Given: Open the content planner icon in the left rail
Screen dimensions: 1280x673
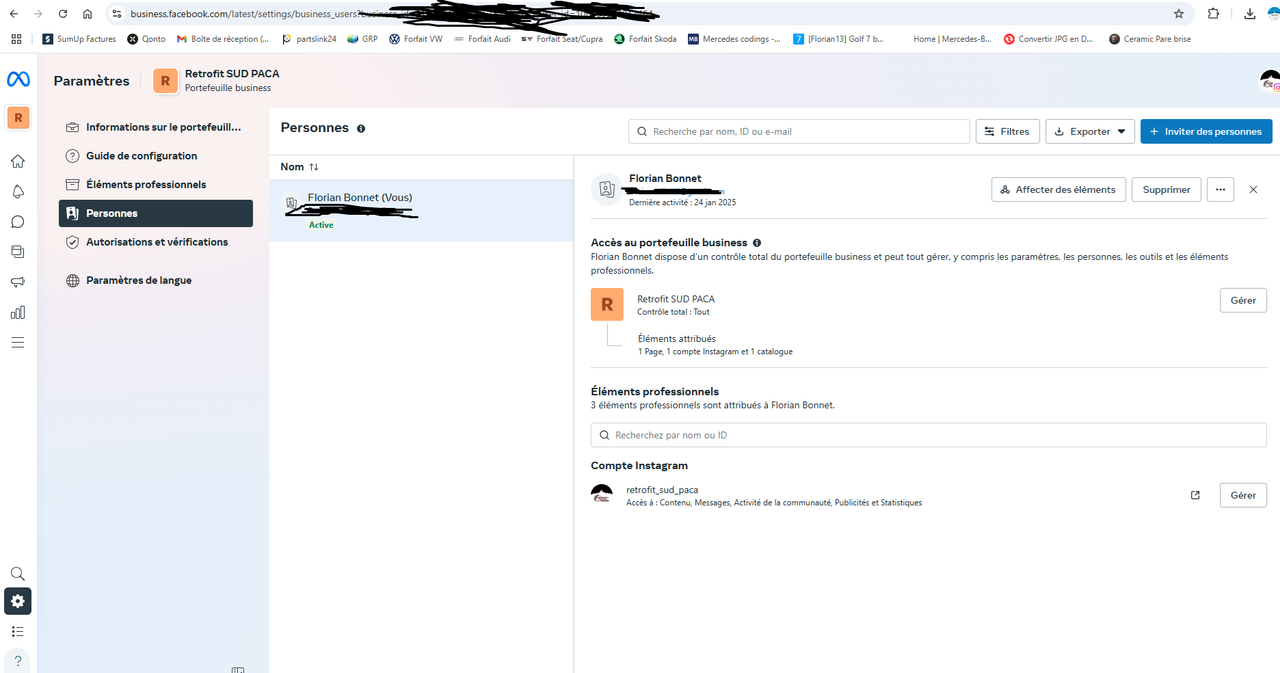Looking at the screenshot, I should pos(18,252).
